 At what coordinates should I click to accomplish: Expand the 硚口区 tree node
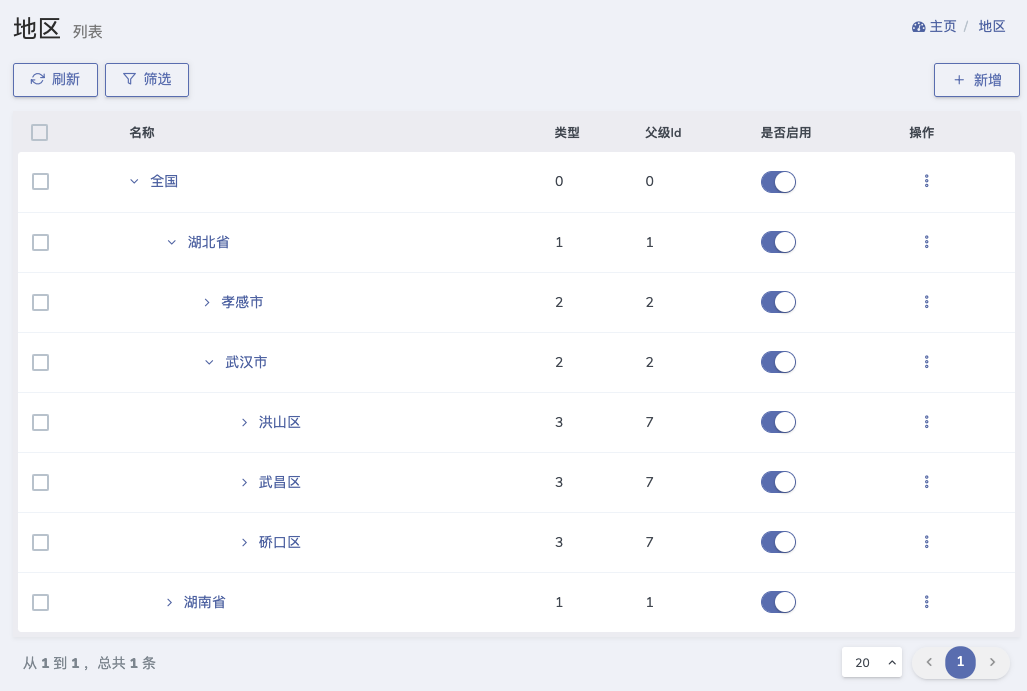(x=244, y=542)
